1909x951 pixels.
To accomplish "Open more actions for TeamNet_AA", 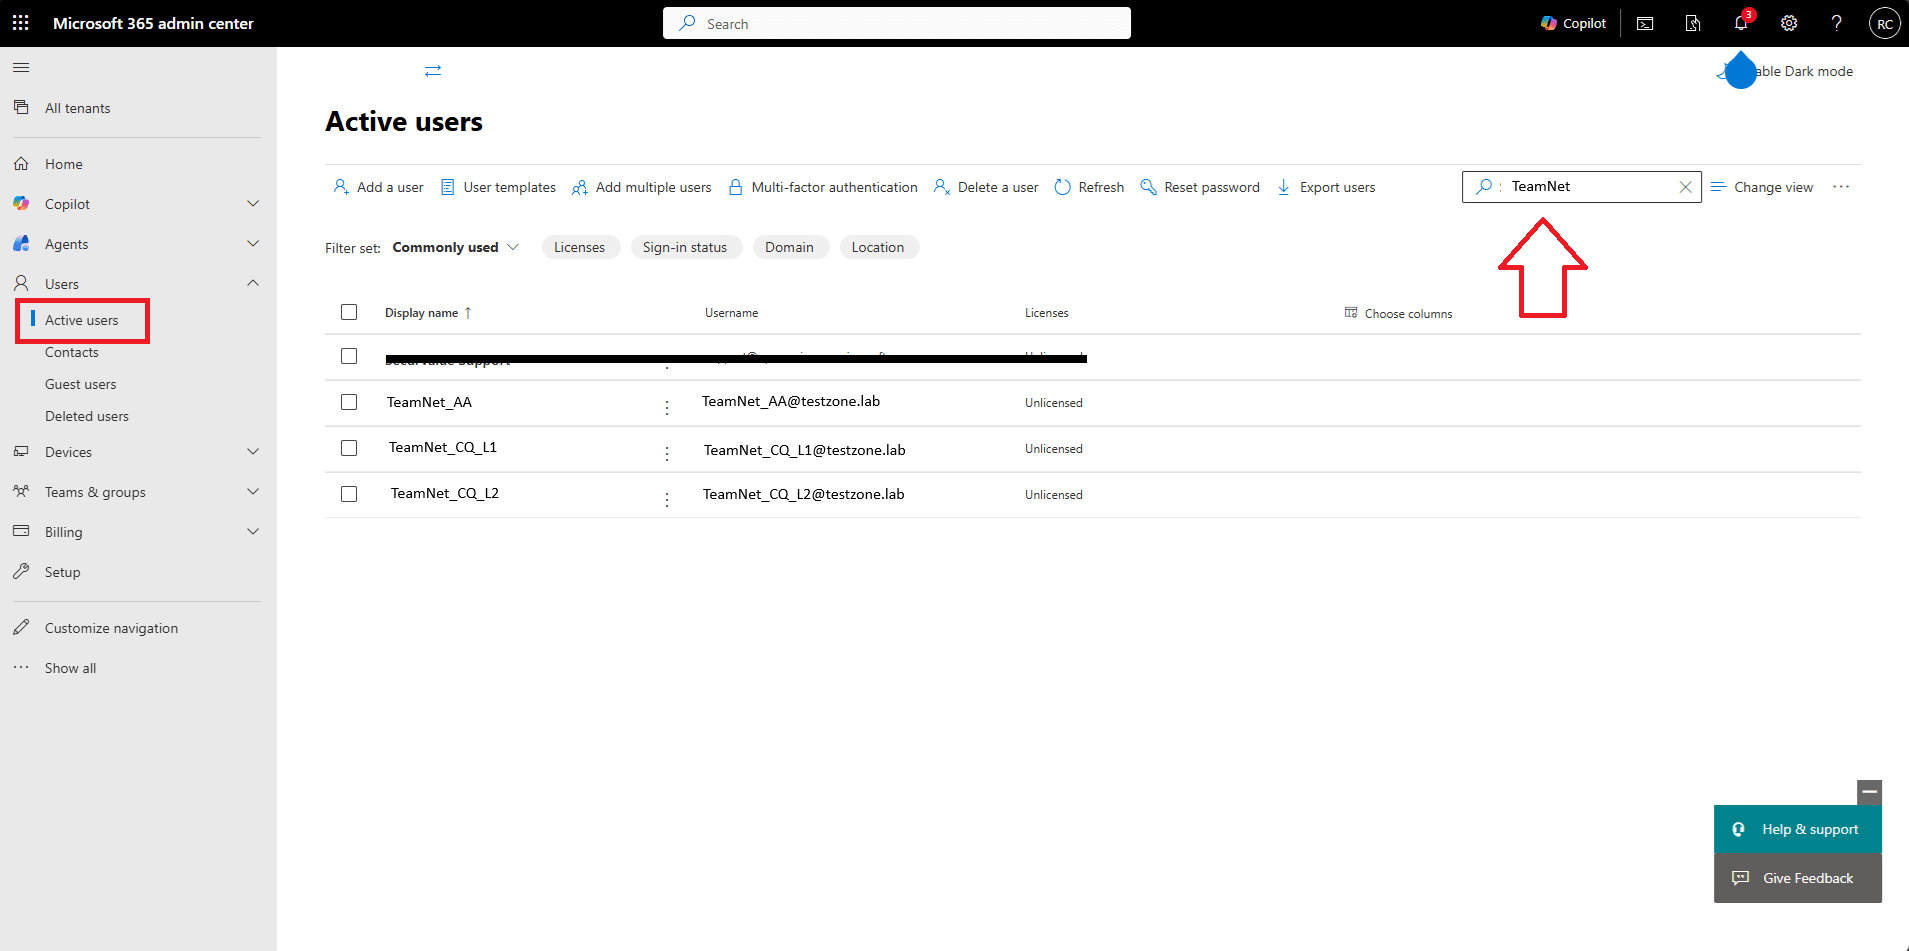I will [667, 408].
